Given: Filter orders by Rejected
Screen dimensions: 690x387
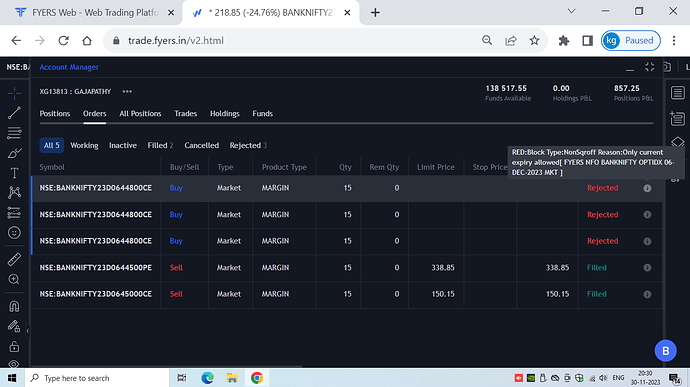Looking at the screenshot, I should (248, 145).
